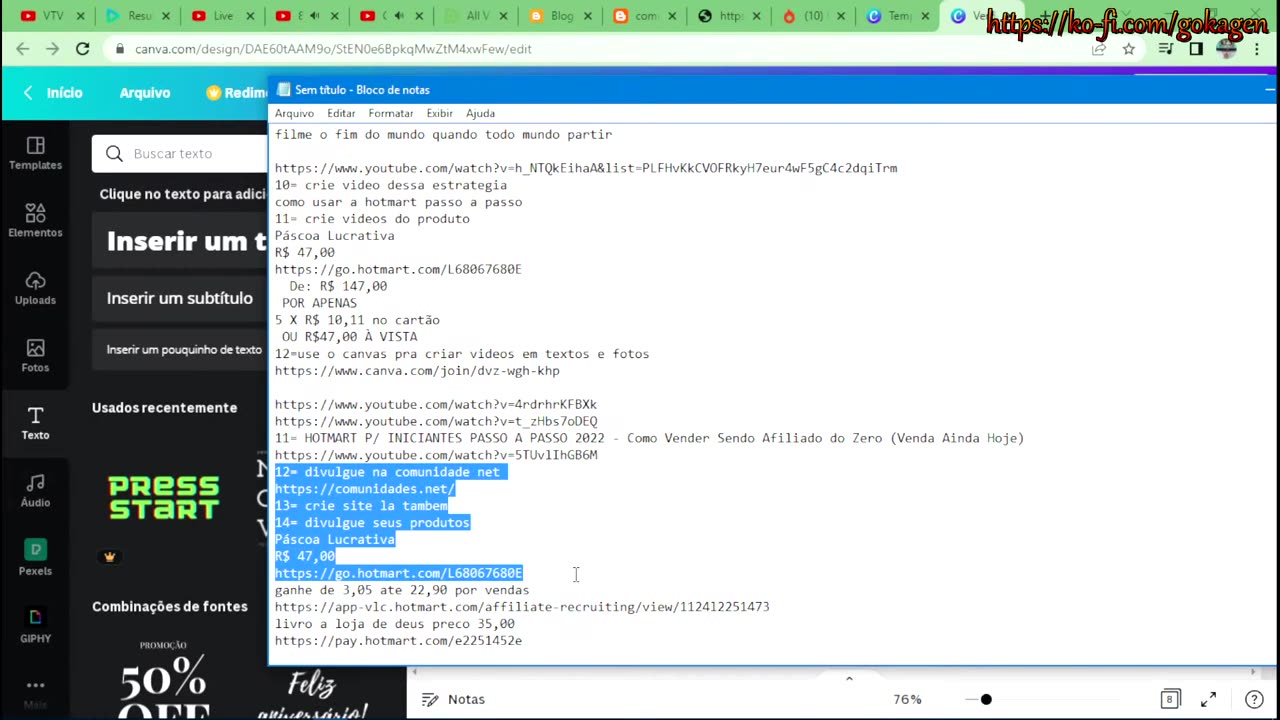The height and width of the screenshot is (720, 1280).
Task: Click the 'Usados recentemente' heading in Canva
Action: click(x=165, y=408)
